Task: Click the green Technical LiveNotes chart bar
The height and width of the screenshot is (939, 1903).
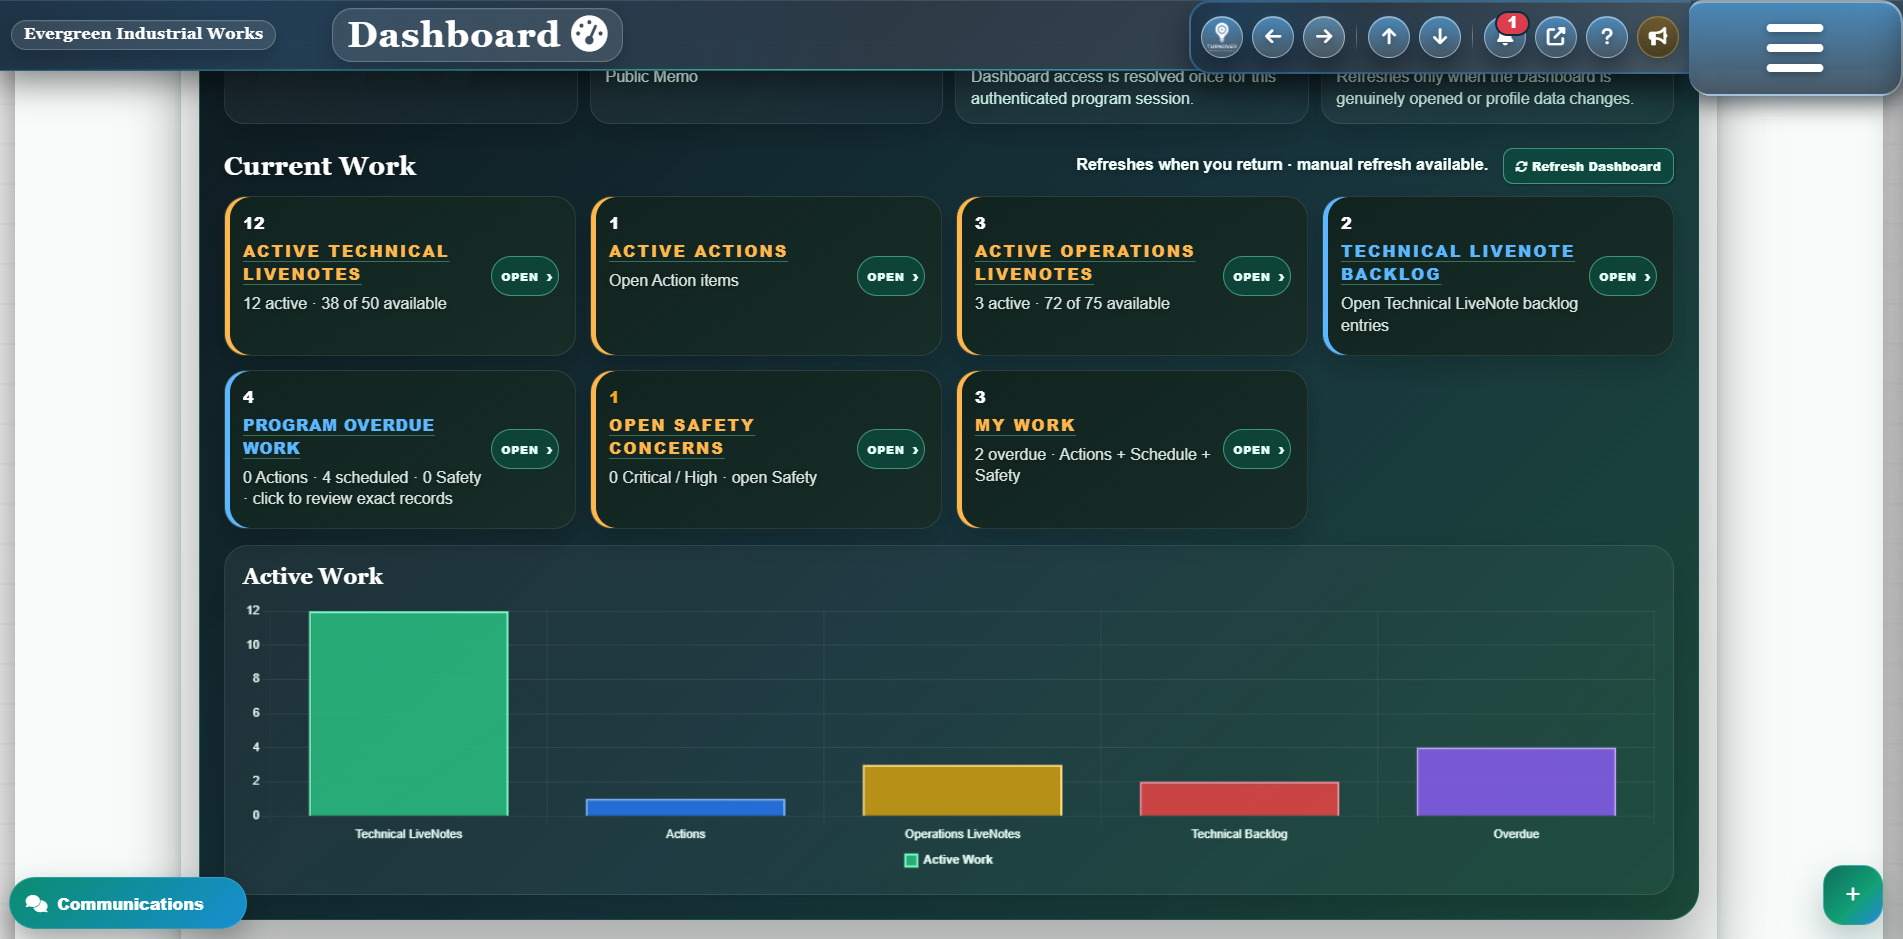Action: pyautogui.click(x=408, y=713)
